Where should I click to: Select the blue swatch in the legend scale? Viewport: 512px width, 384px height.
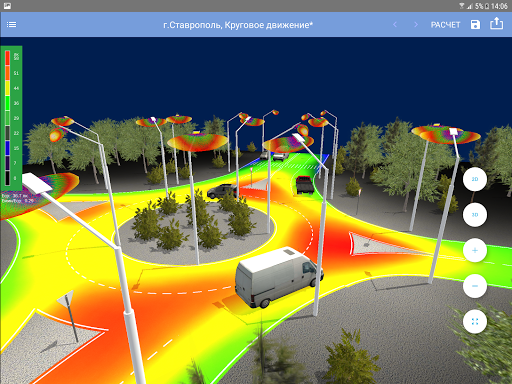click(x=7, y=148)
